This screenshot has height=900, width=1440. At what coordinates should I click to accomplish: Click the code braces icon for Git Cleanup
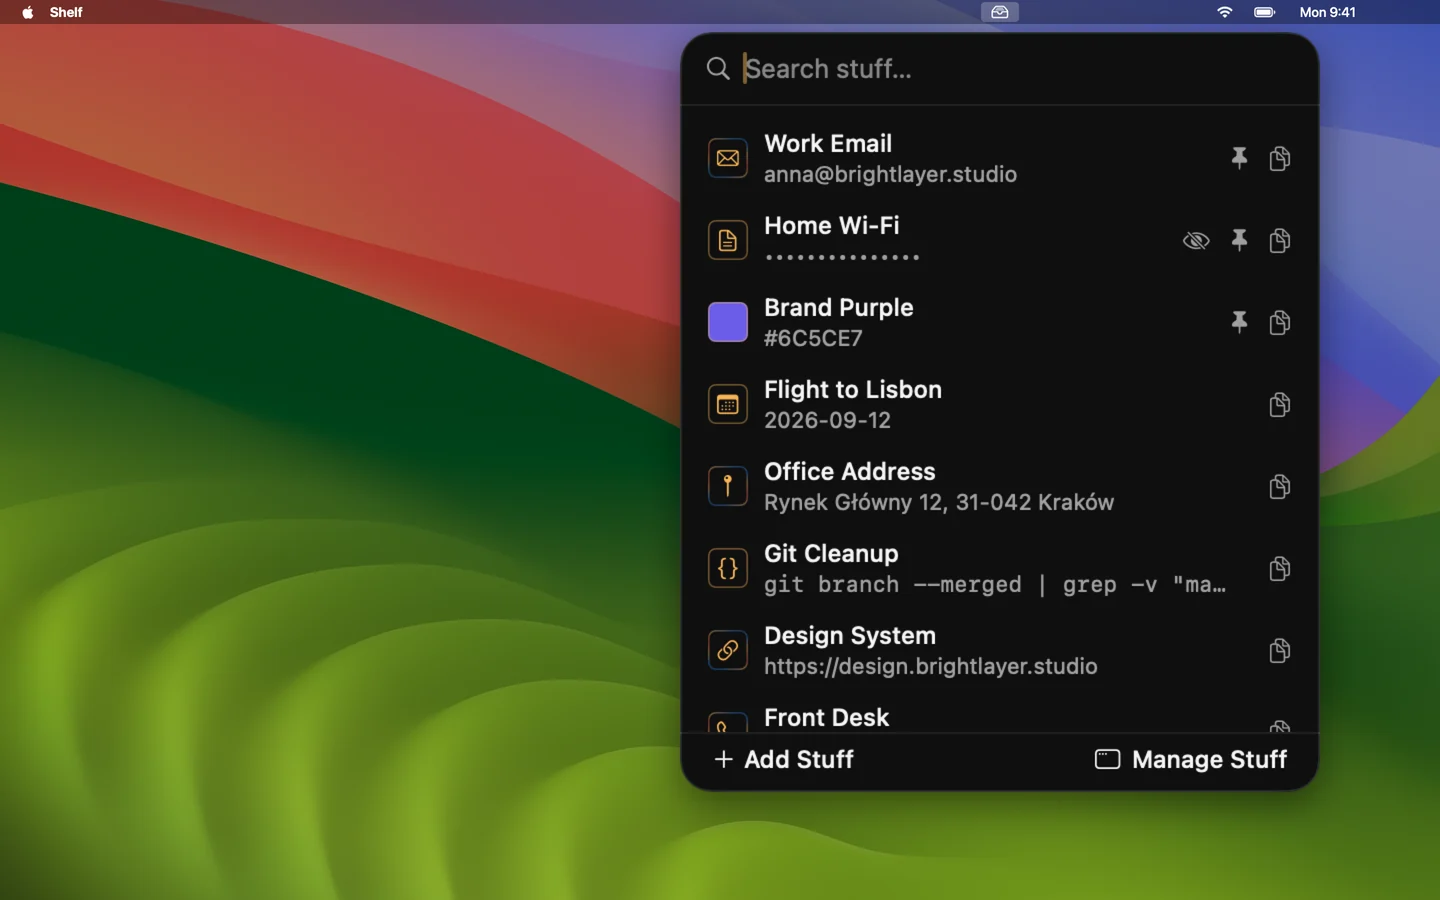[x=728, y=568]
